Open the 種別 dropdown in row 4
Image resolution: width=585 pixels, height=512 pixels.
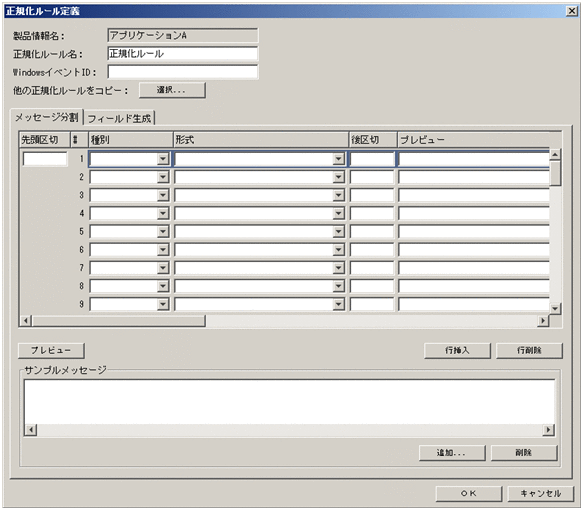pos(163,213)
